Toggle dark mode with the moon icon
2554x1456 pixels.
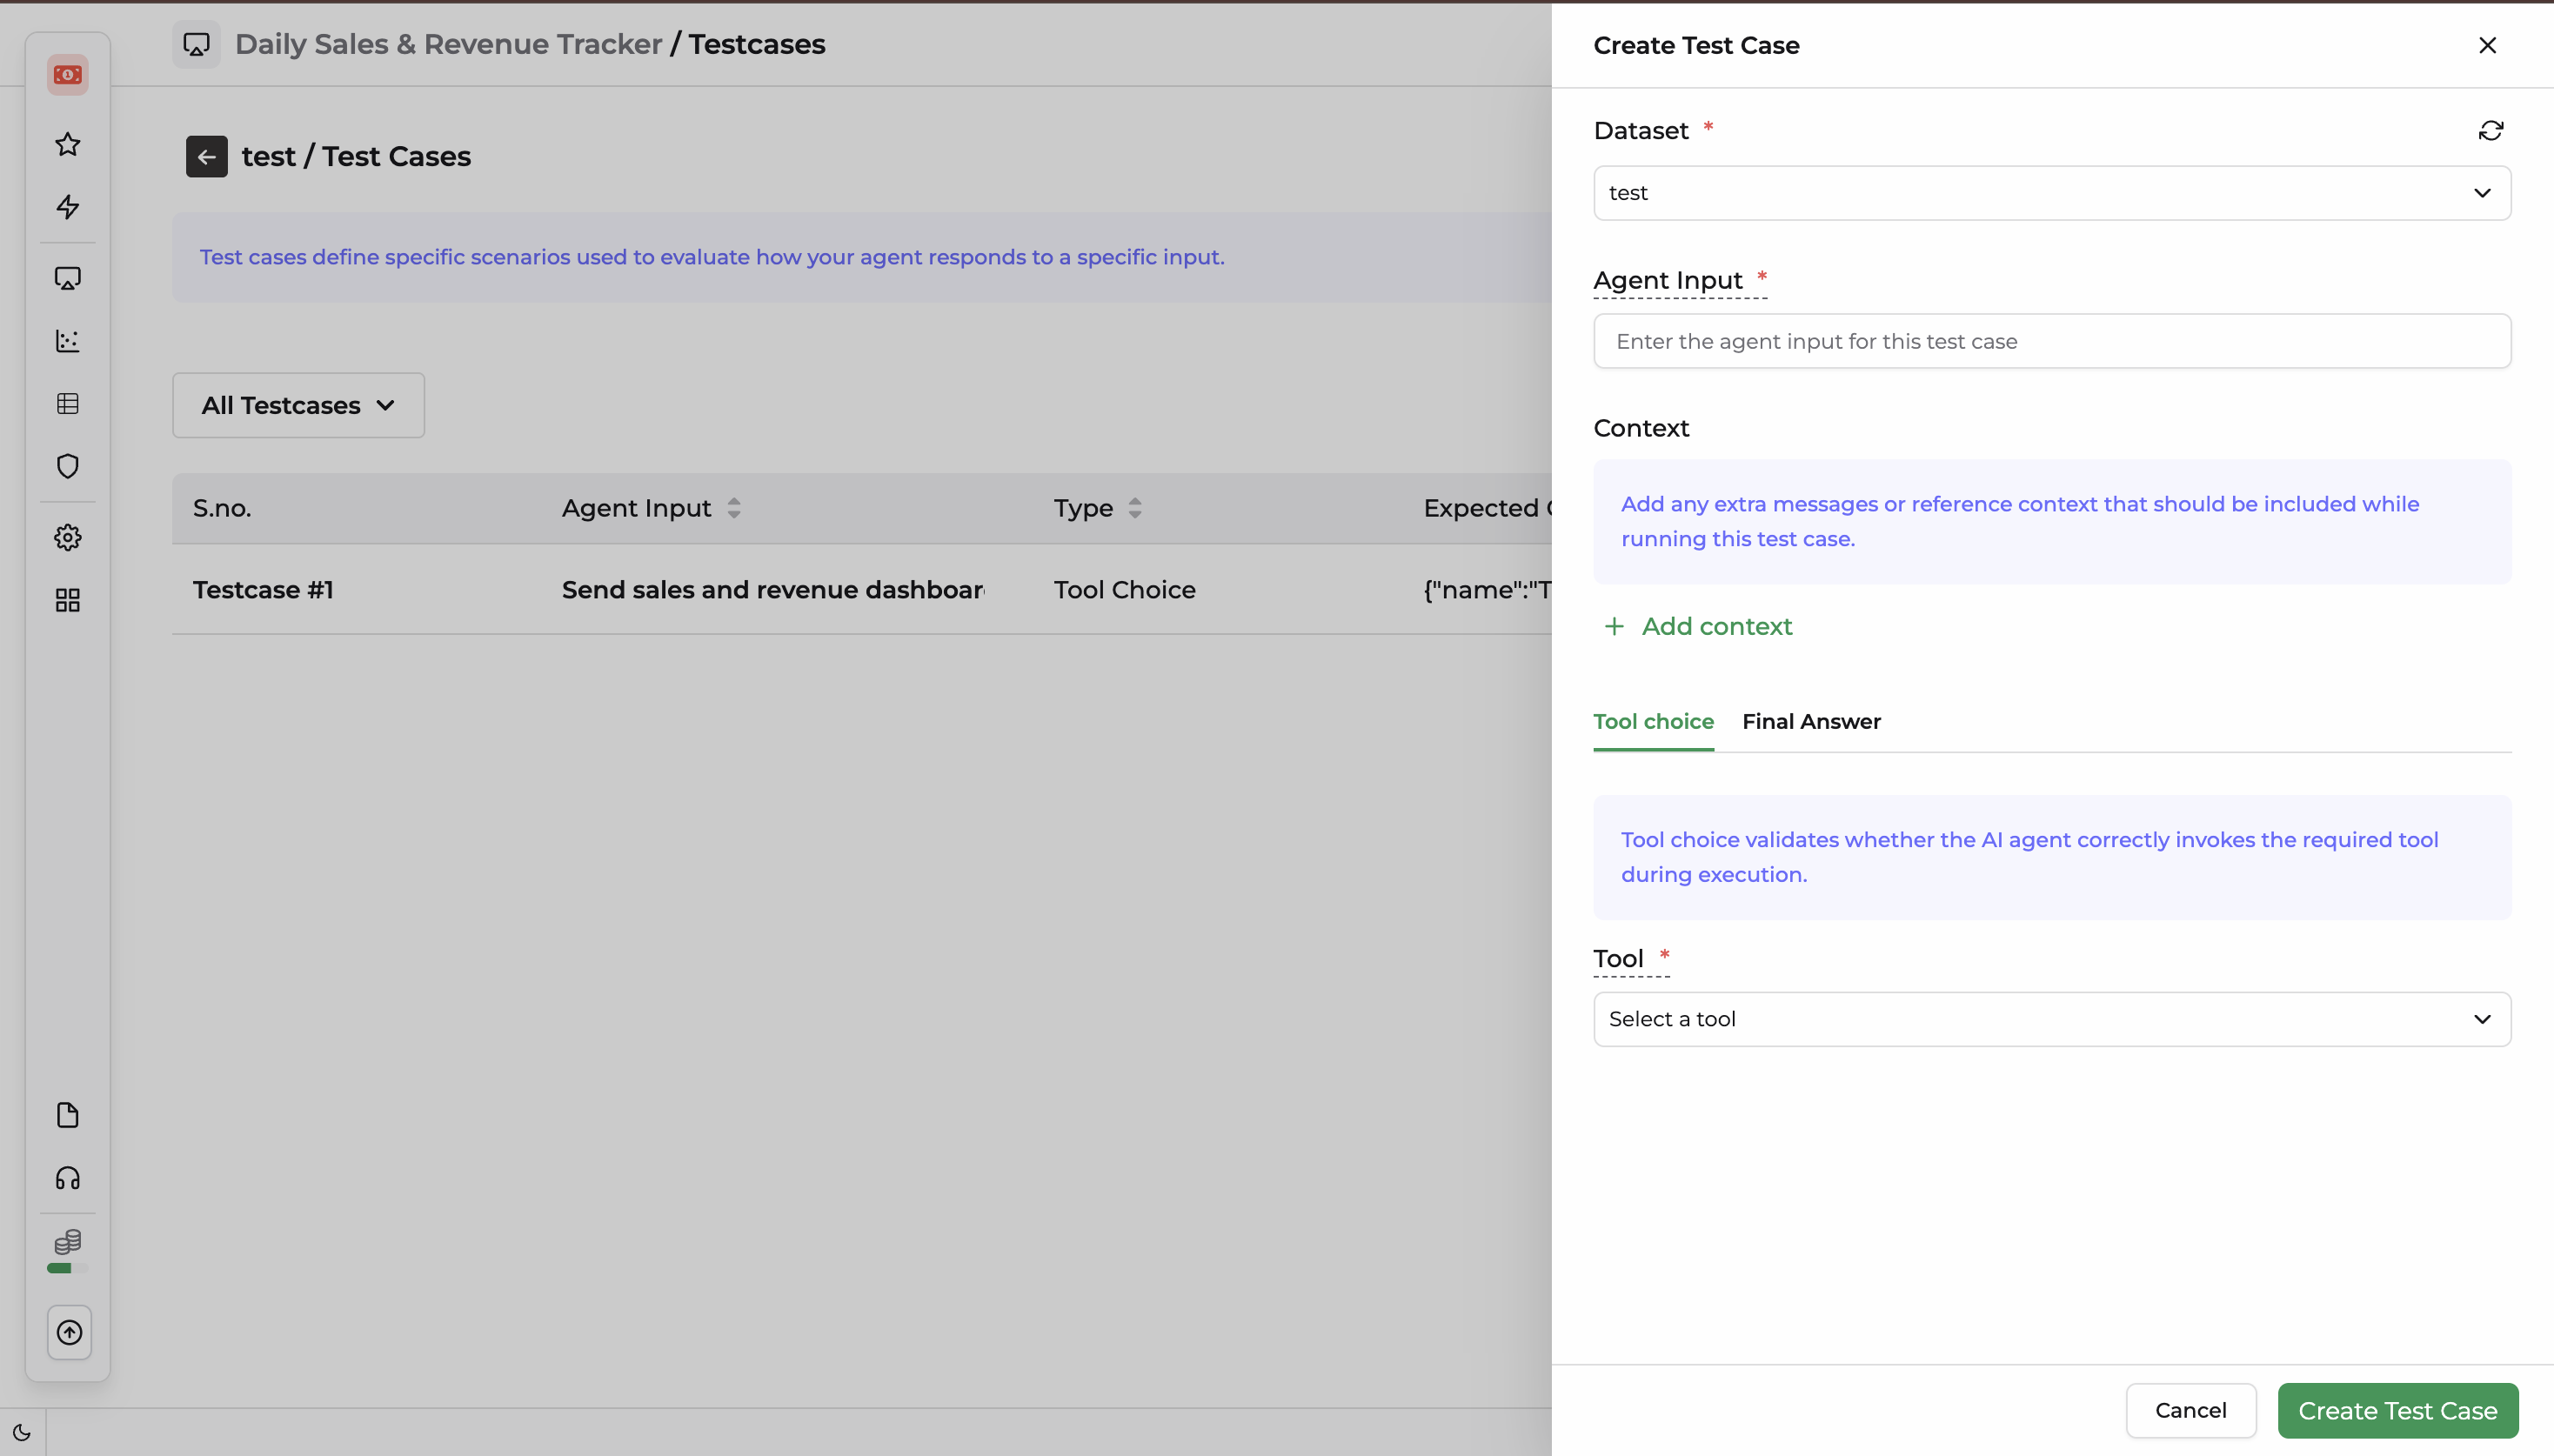[22, 1432]
